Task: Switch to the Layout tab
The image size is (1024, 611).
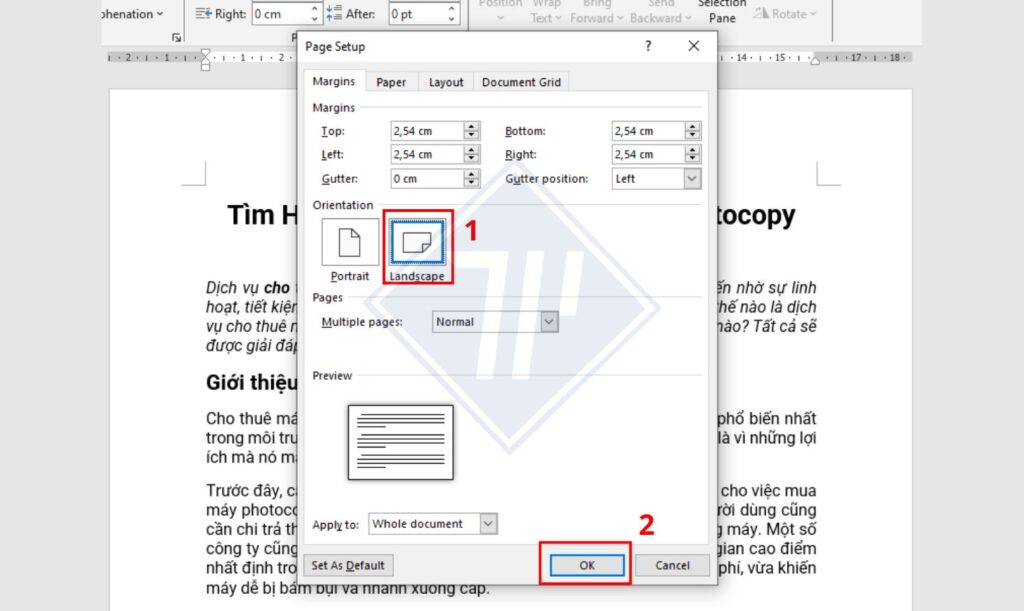Action: (x=446, y=82)
